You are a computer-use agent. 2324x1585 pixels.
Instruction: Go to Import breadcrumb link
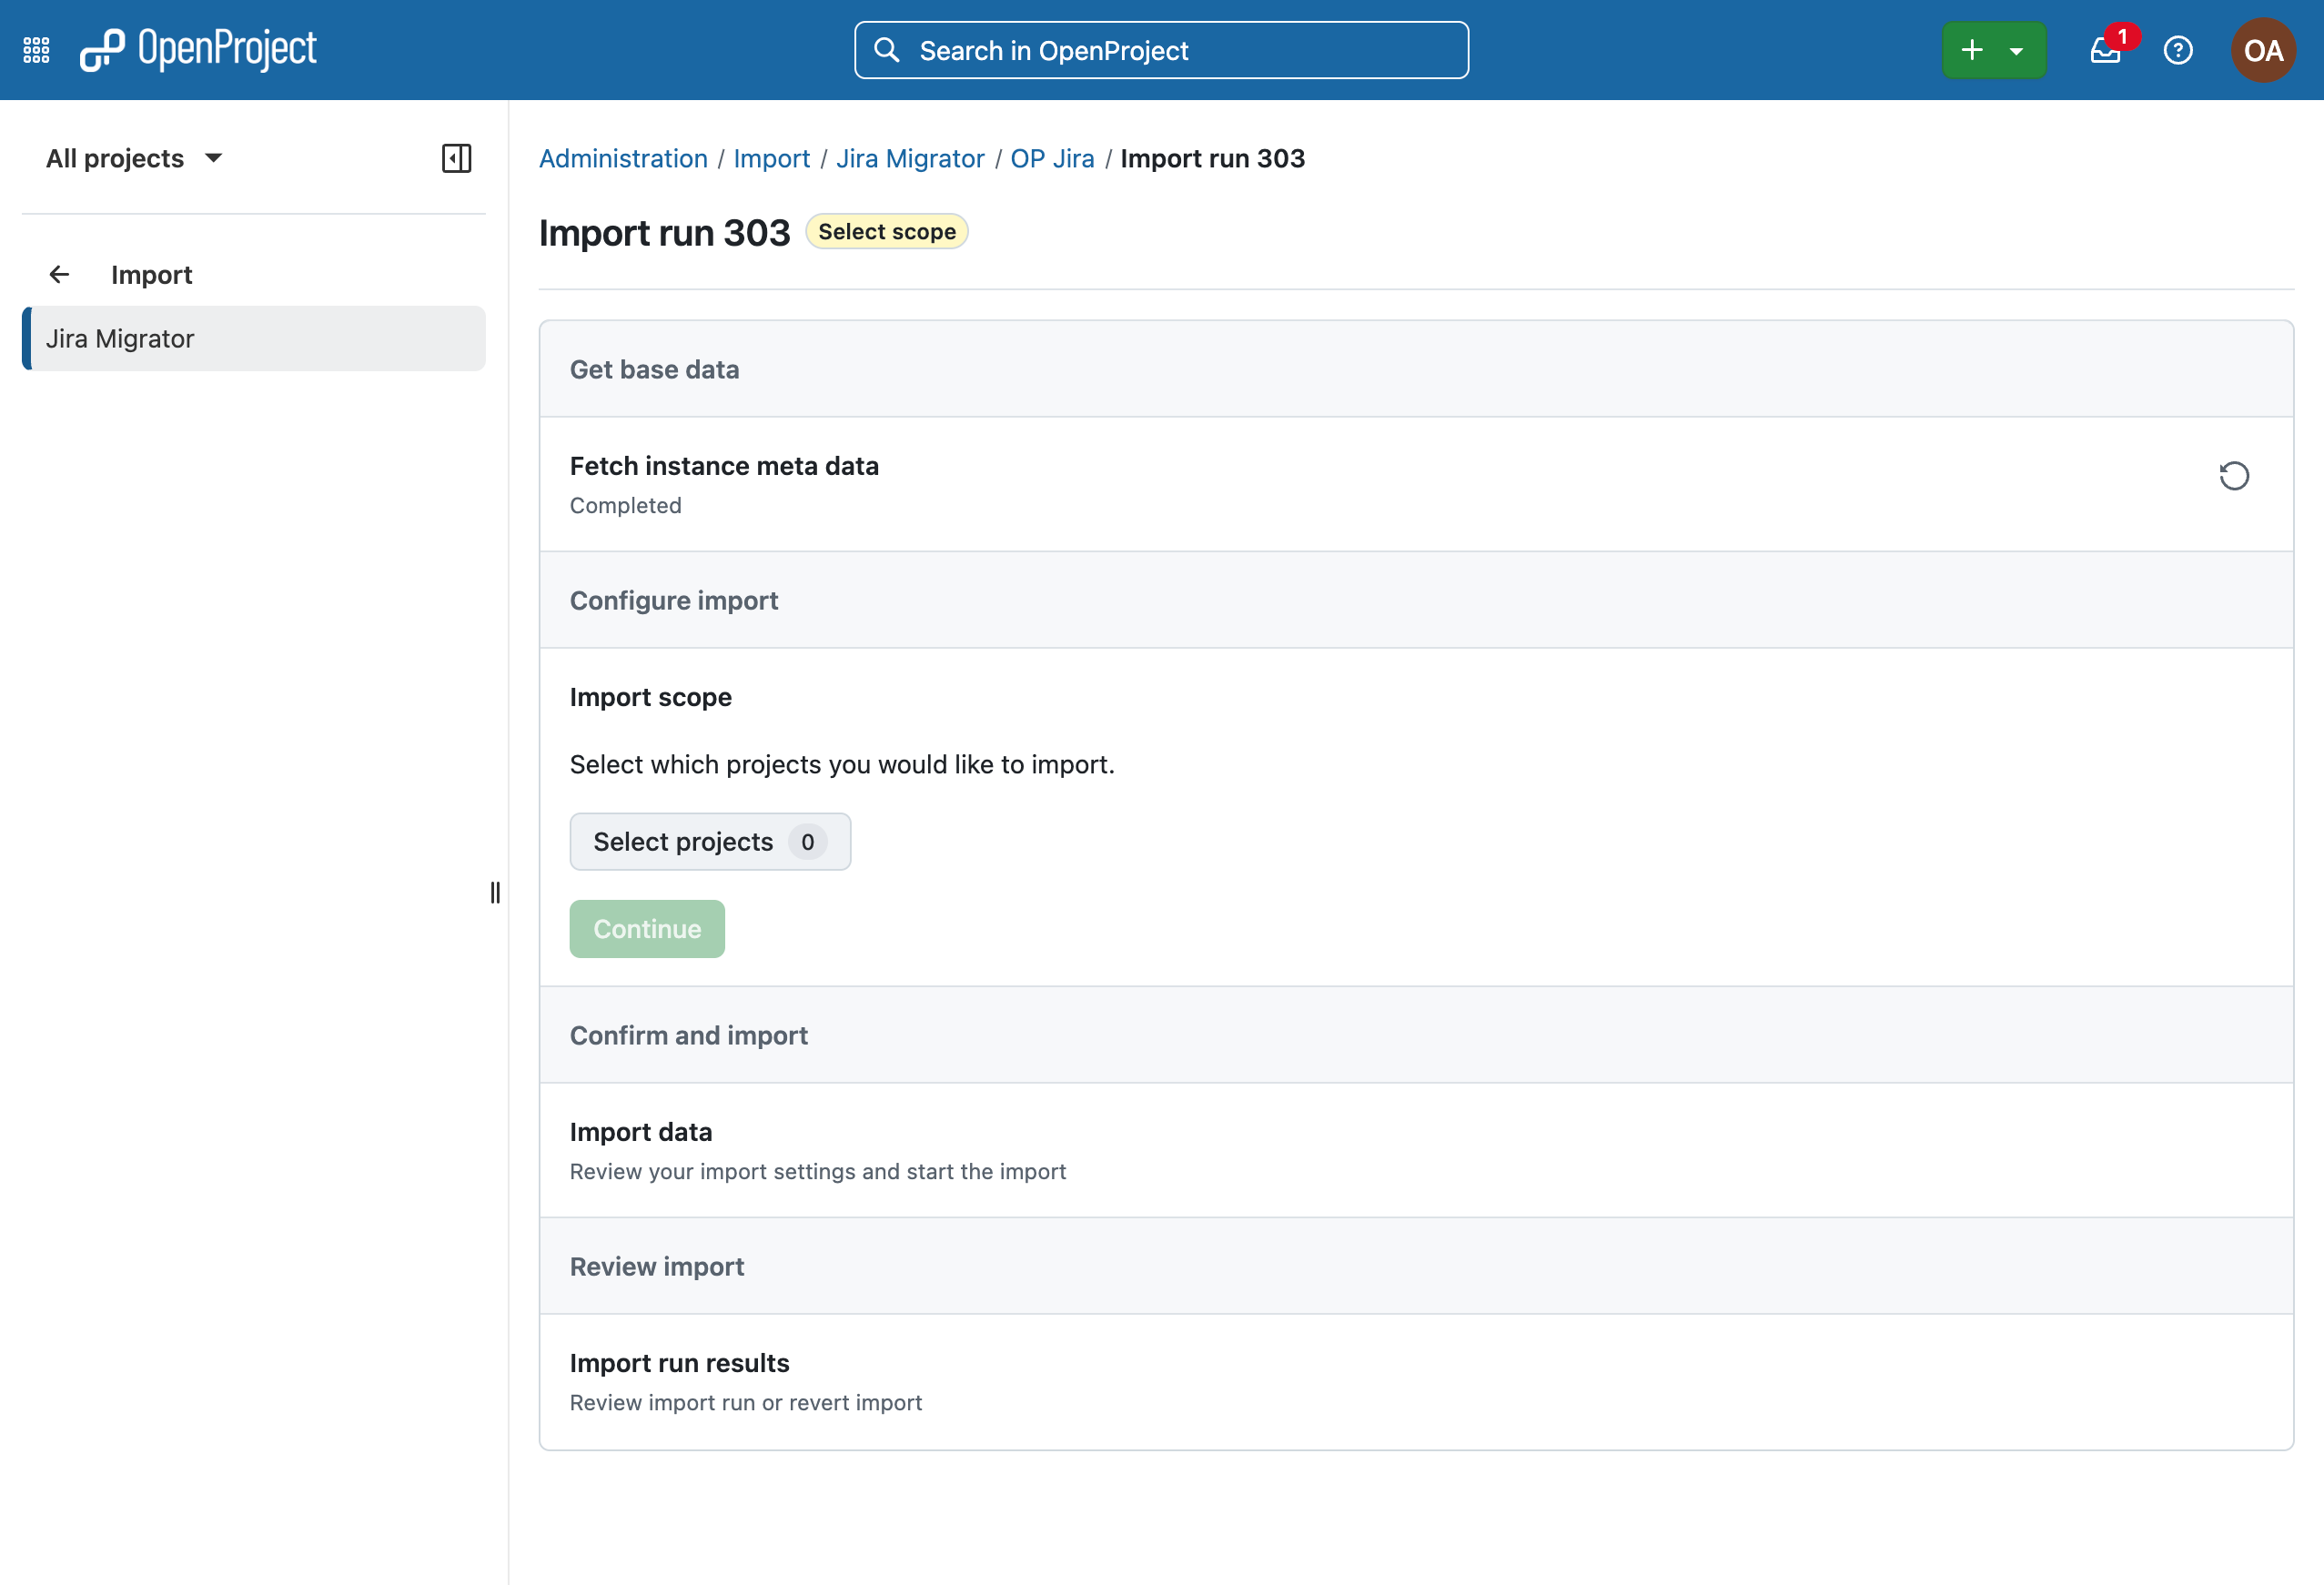tap(771, 158)
